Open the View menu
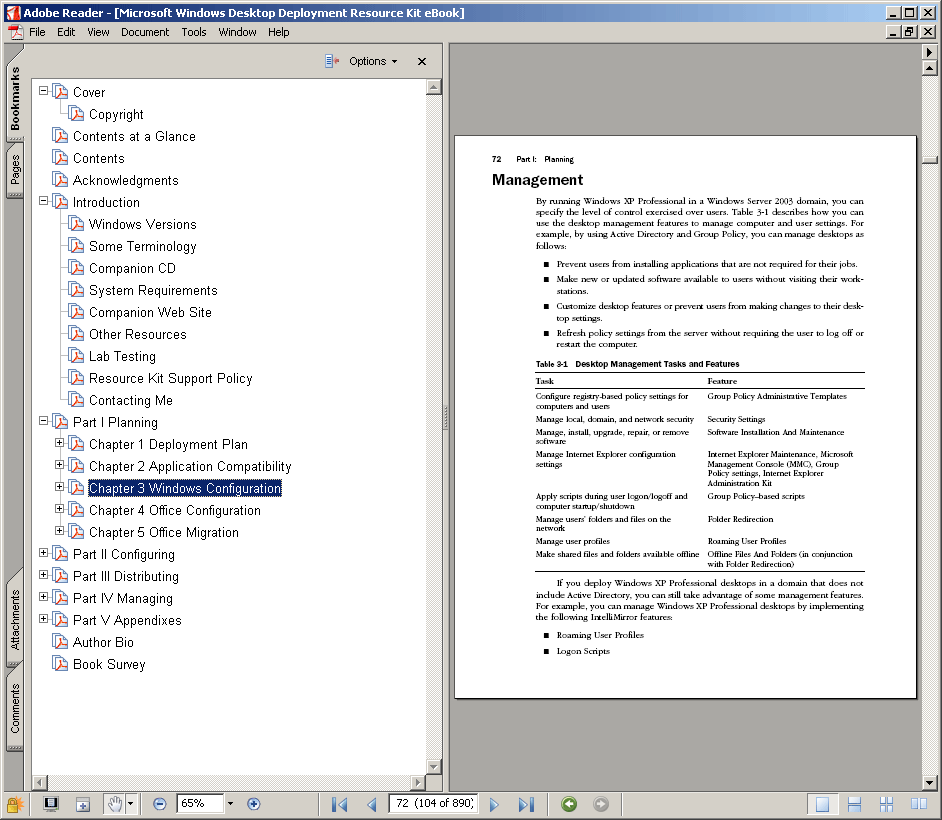942x820 pixels. pos(99,32)
